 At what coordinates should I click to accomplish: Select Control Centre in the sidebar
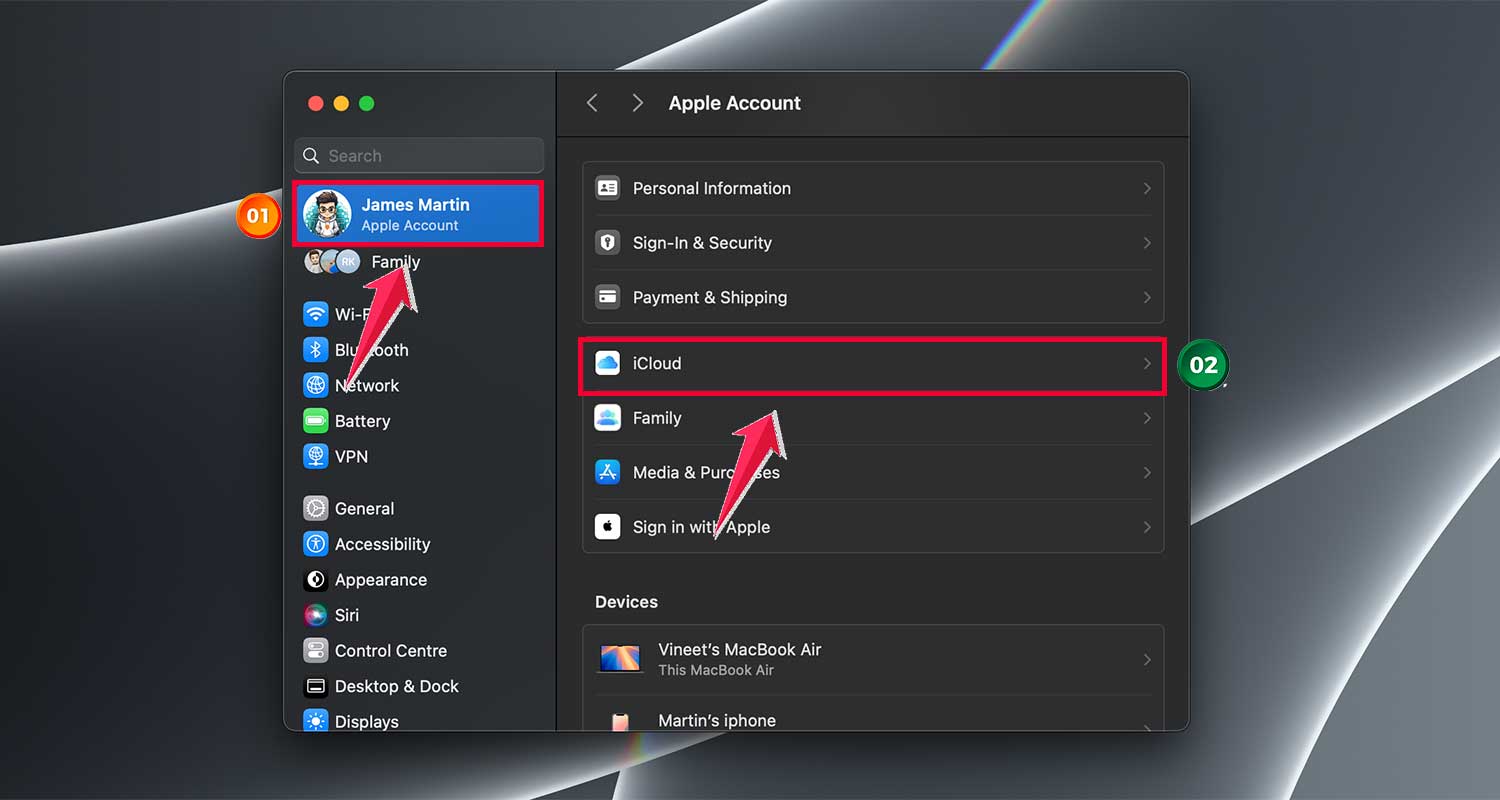click(x=390, y=651)
